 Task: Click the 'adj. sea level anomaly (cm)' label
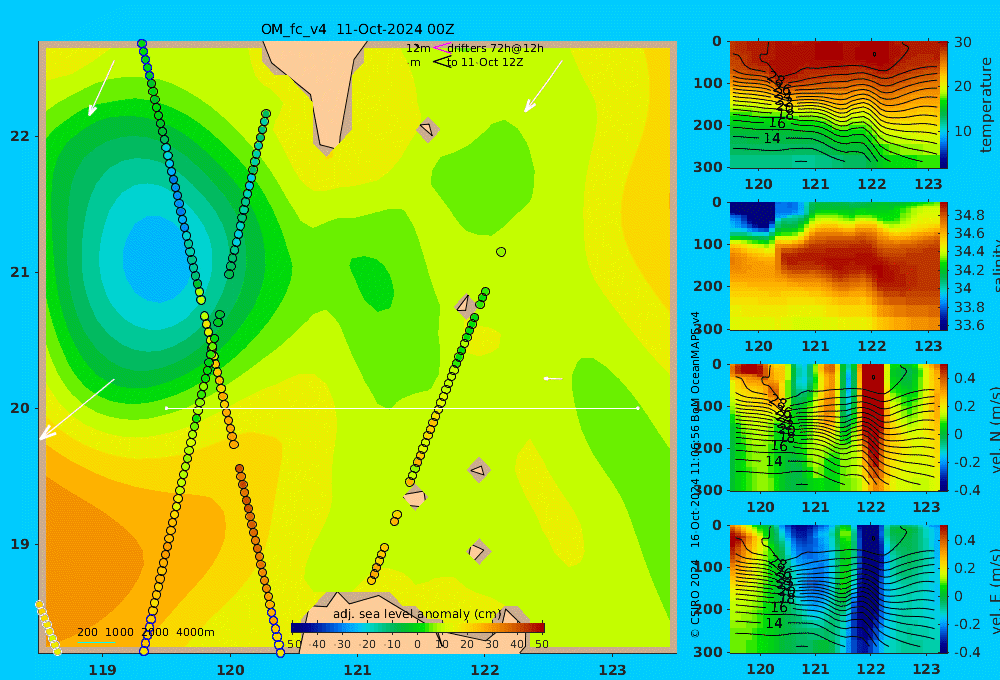click(418, 614)
